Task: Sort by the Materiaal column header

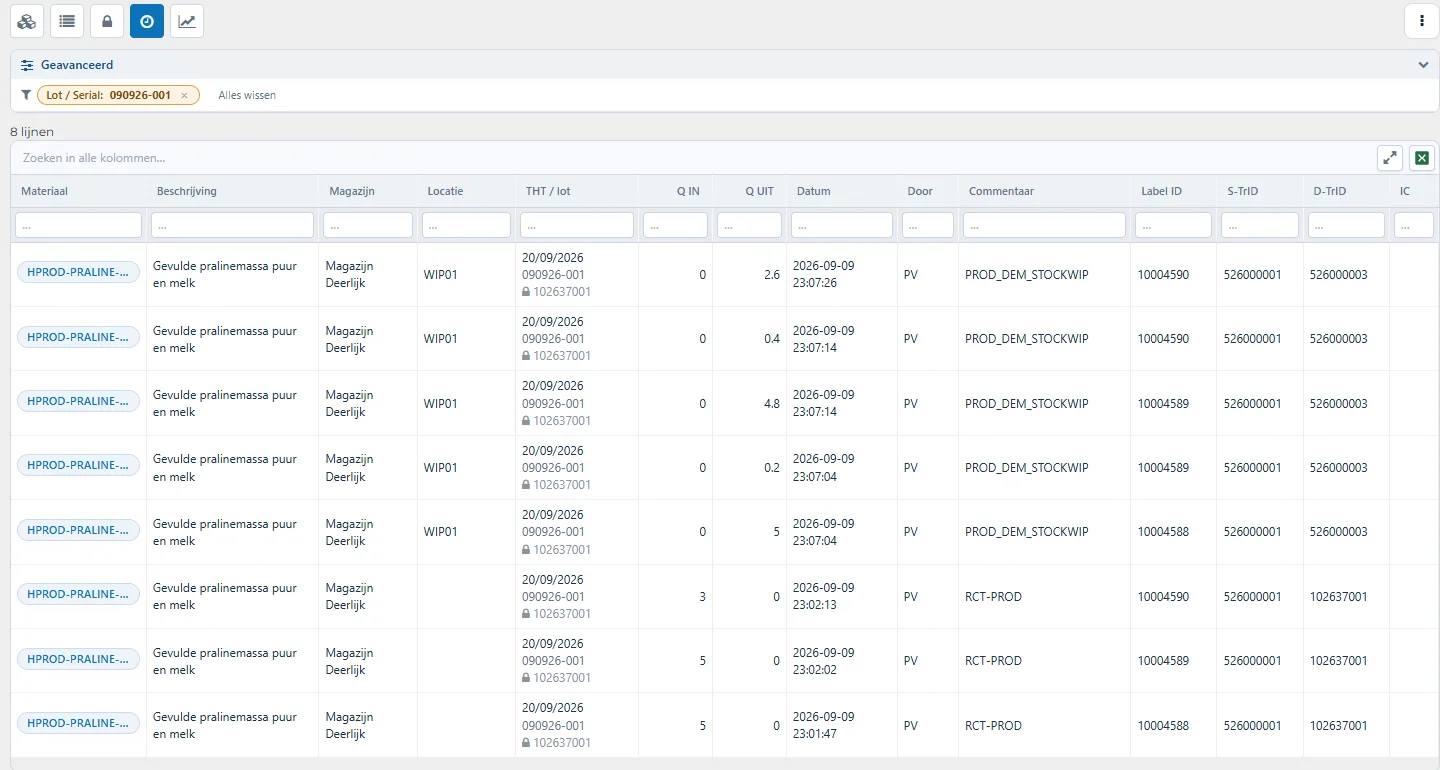Action: click(x=44, y=191)
